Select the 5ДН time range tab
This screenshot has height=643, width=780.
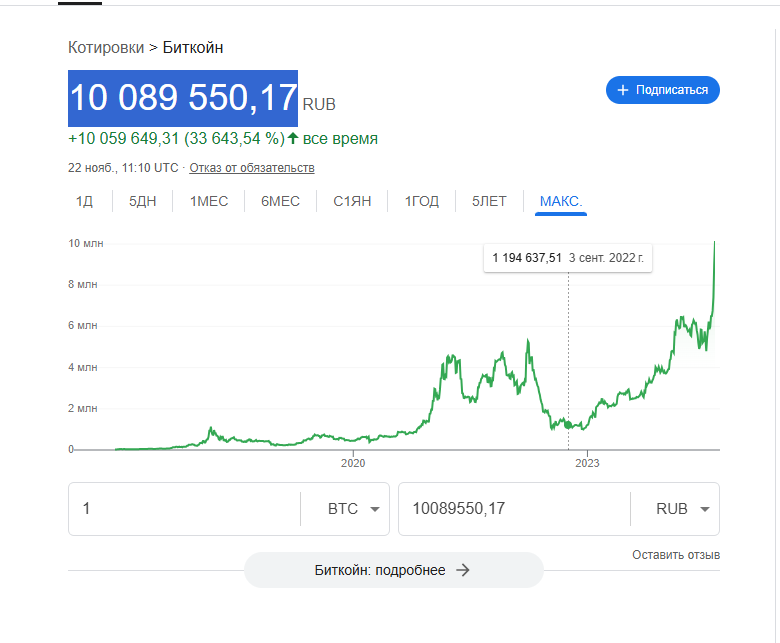(x=143, y=201)
